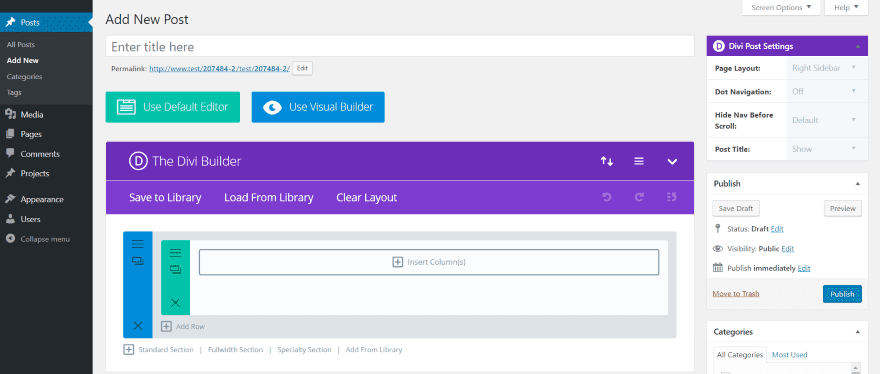Click the Media icon in sidebar
The image size is (880, 374).
pyautogui.click(x=10, y=115)
